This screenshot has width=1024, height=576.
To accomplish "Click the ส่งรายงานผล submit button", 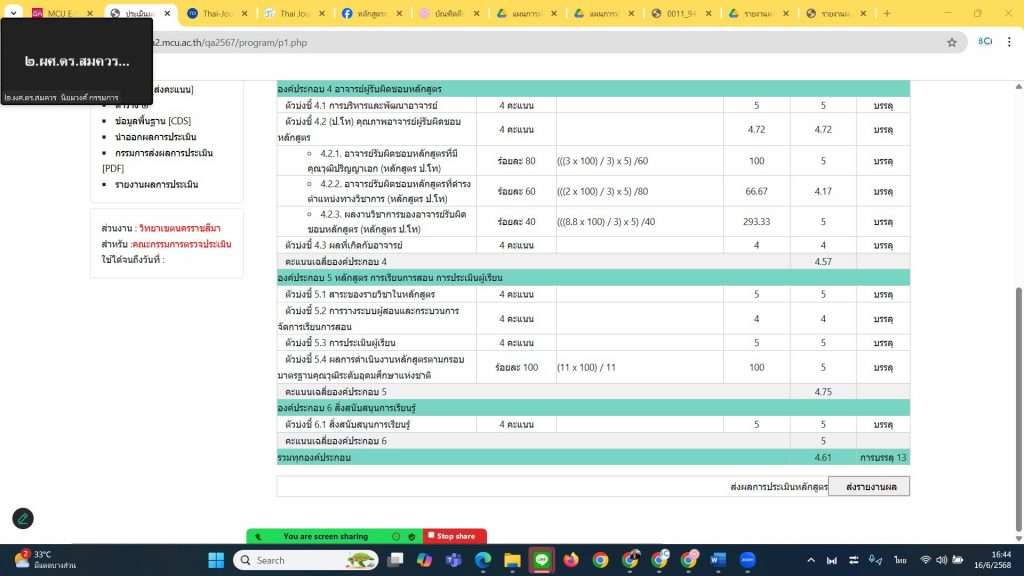I will click(x=869, y=487).
